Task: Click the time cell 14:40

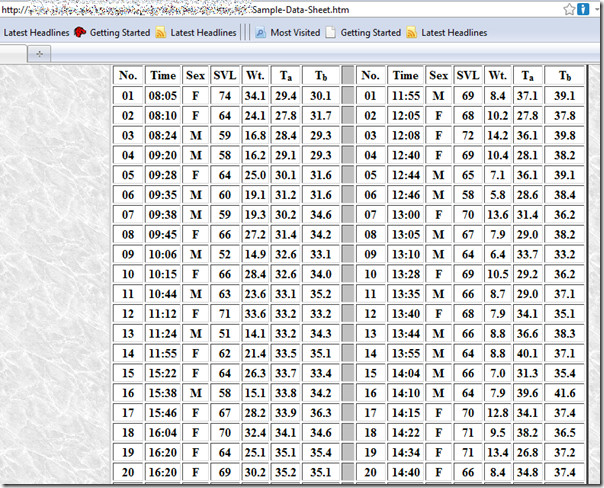Action: (406, 472)
